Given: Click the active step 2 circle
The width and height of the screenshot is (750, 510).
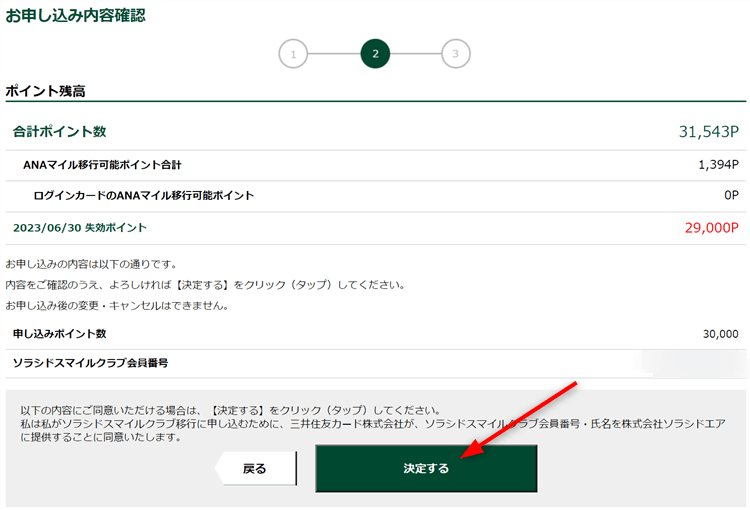Looking at the screenshot, I should coord(375,54).
